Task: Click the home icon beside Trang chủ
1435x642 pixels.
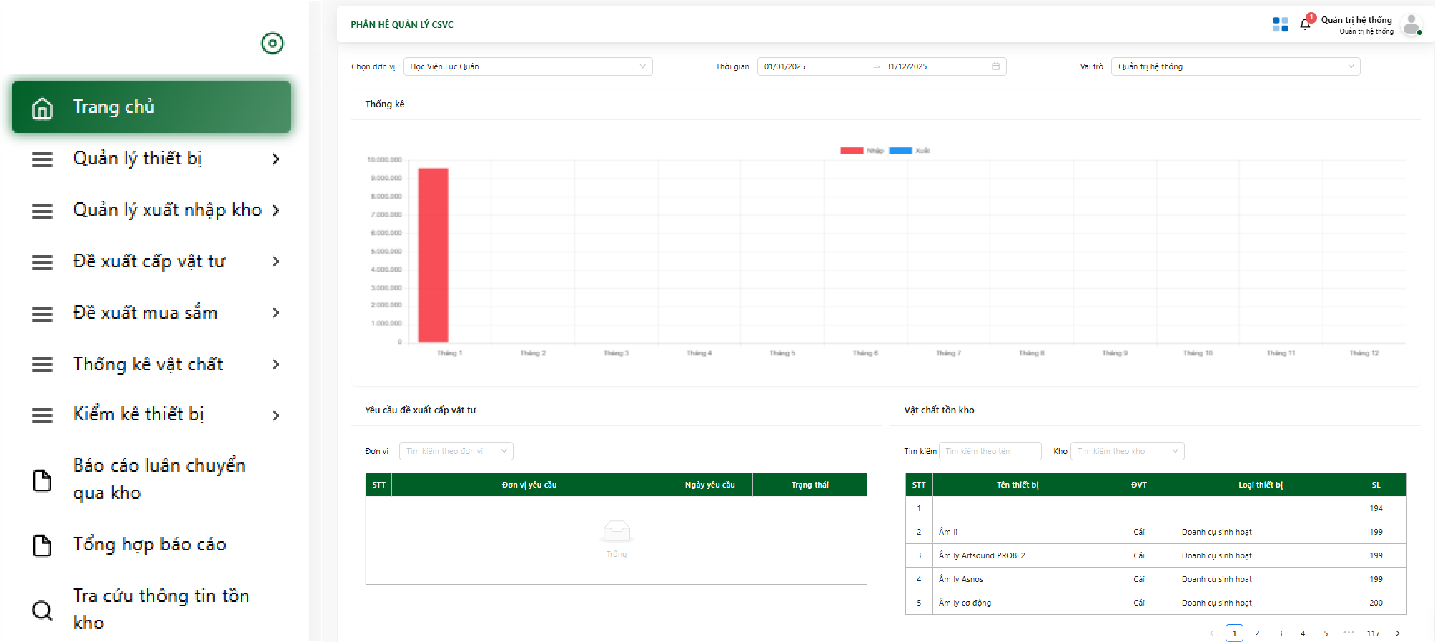Action: click(x=42, y=108)
